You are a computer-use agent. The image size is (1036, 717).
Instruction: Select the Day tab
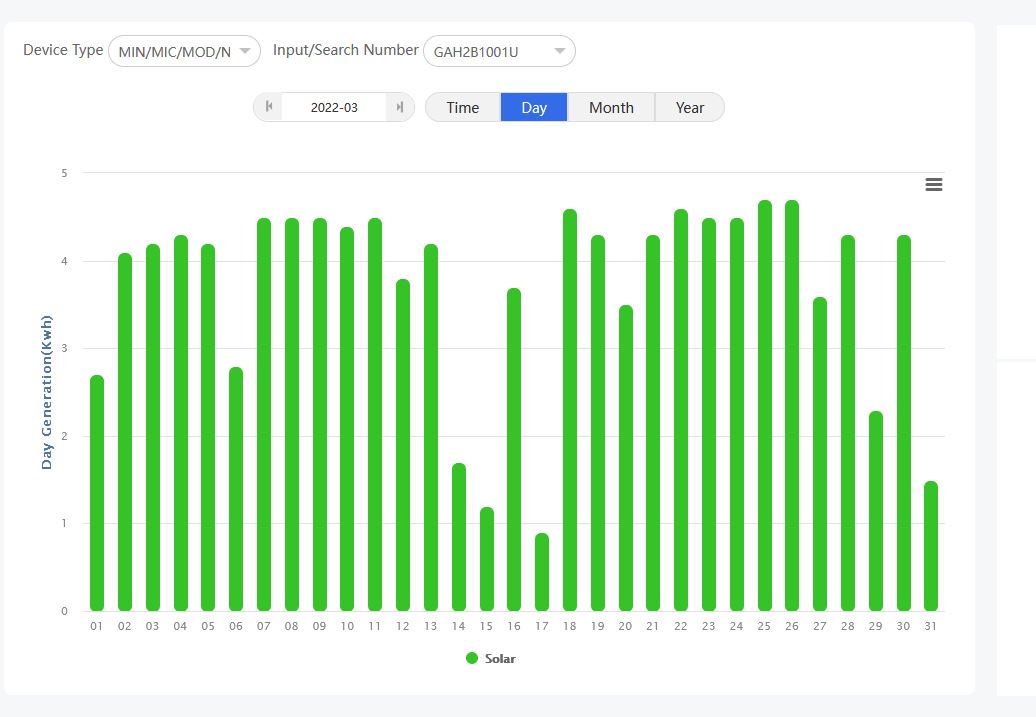tap(534, 107)
